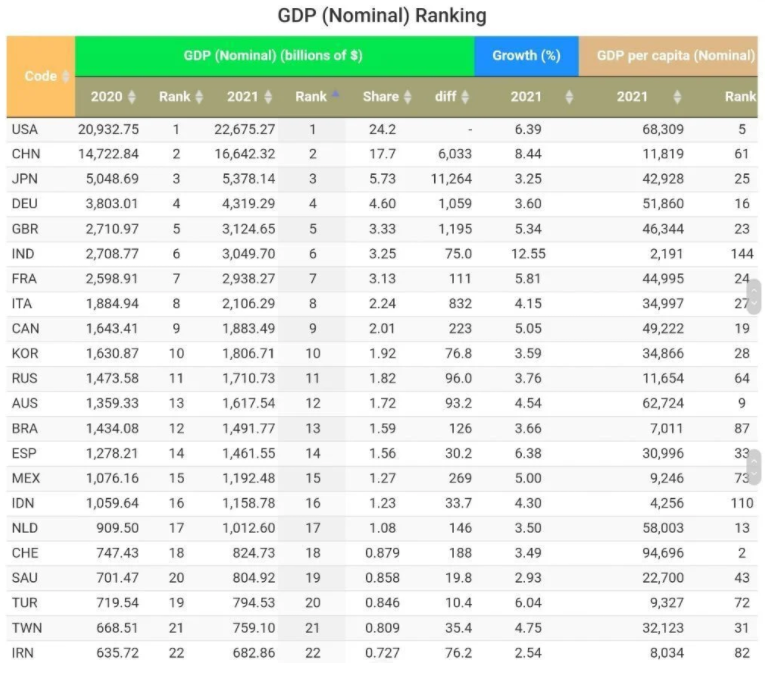Sort table by Code column arrows
Viewport: 765px width, 677px height.
tap(65, 76)
